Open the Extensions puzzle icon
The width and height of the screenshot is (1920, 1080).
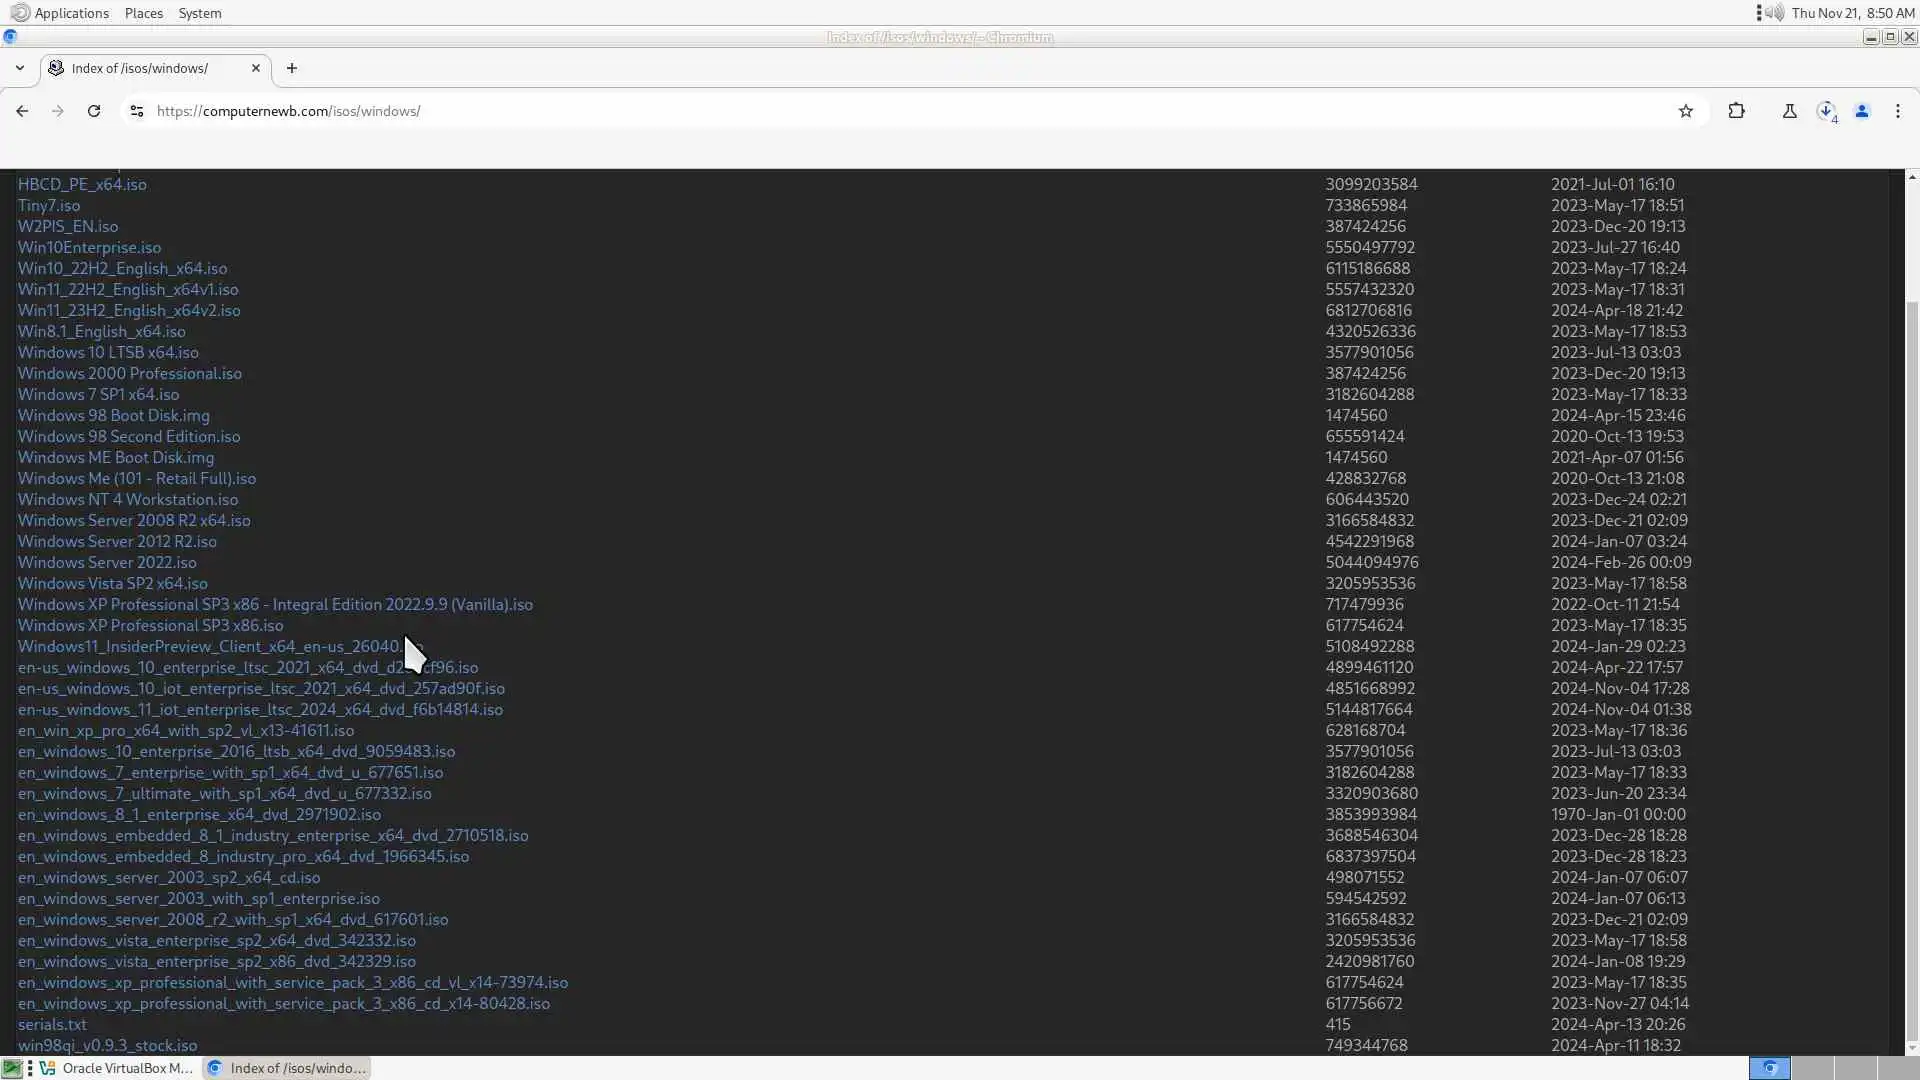1737,111
